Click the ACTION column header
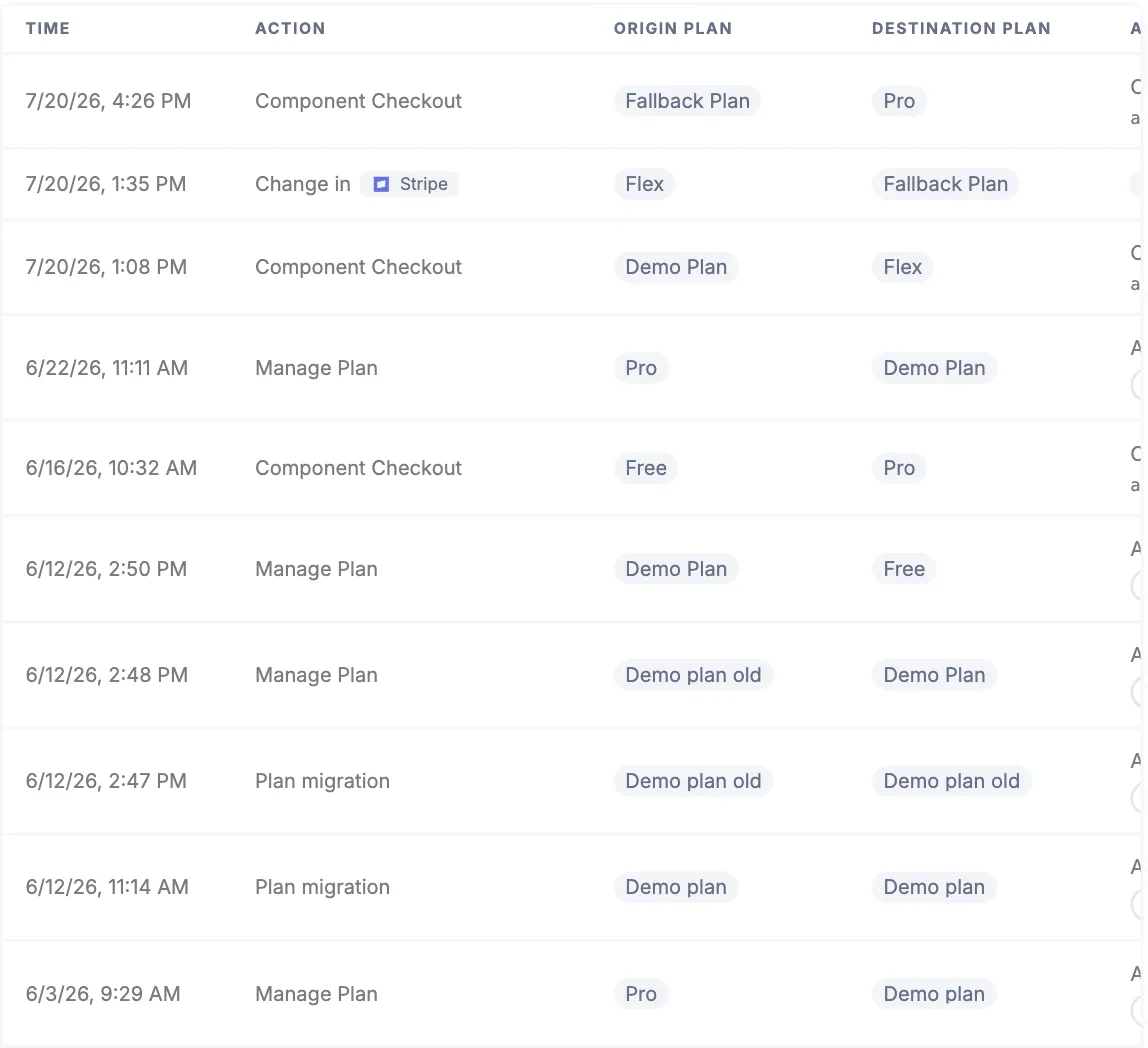Image resolution: width=1148 pixels, height=1048 pixels. (x=290, y=29)
